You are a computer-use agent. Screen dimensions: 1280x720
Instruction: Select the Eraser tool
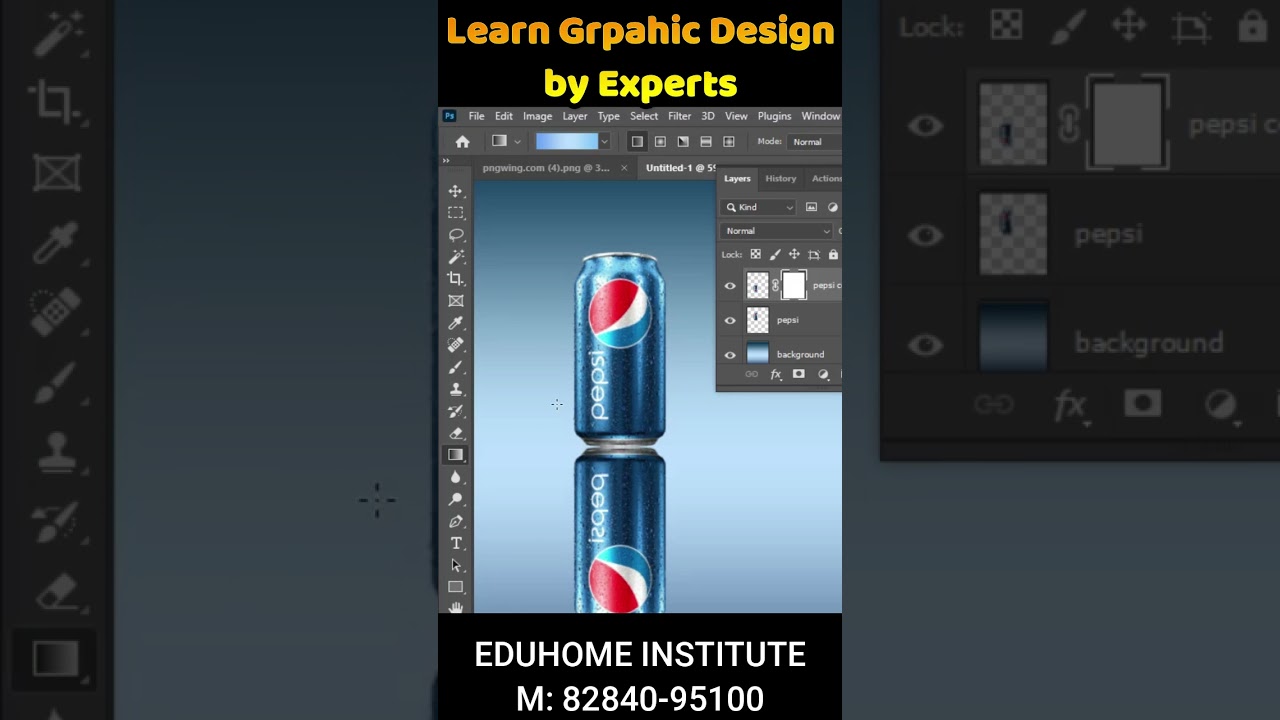[x=455, y=433]
